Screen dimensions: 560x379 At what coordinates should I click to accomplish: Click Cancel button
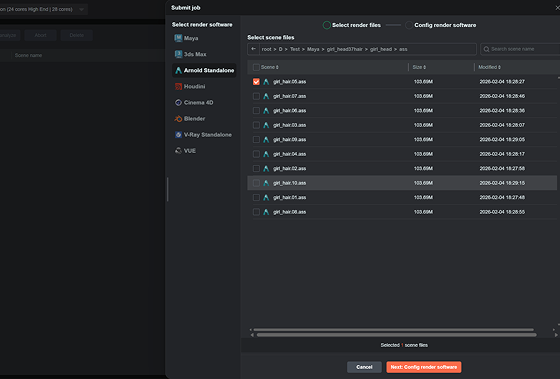pos(364,367)
